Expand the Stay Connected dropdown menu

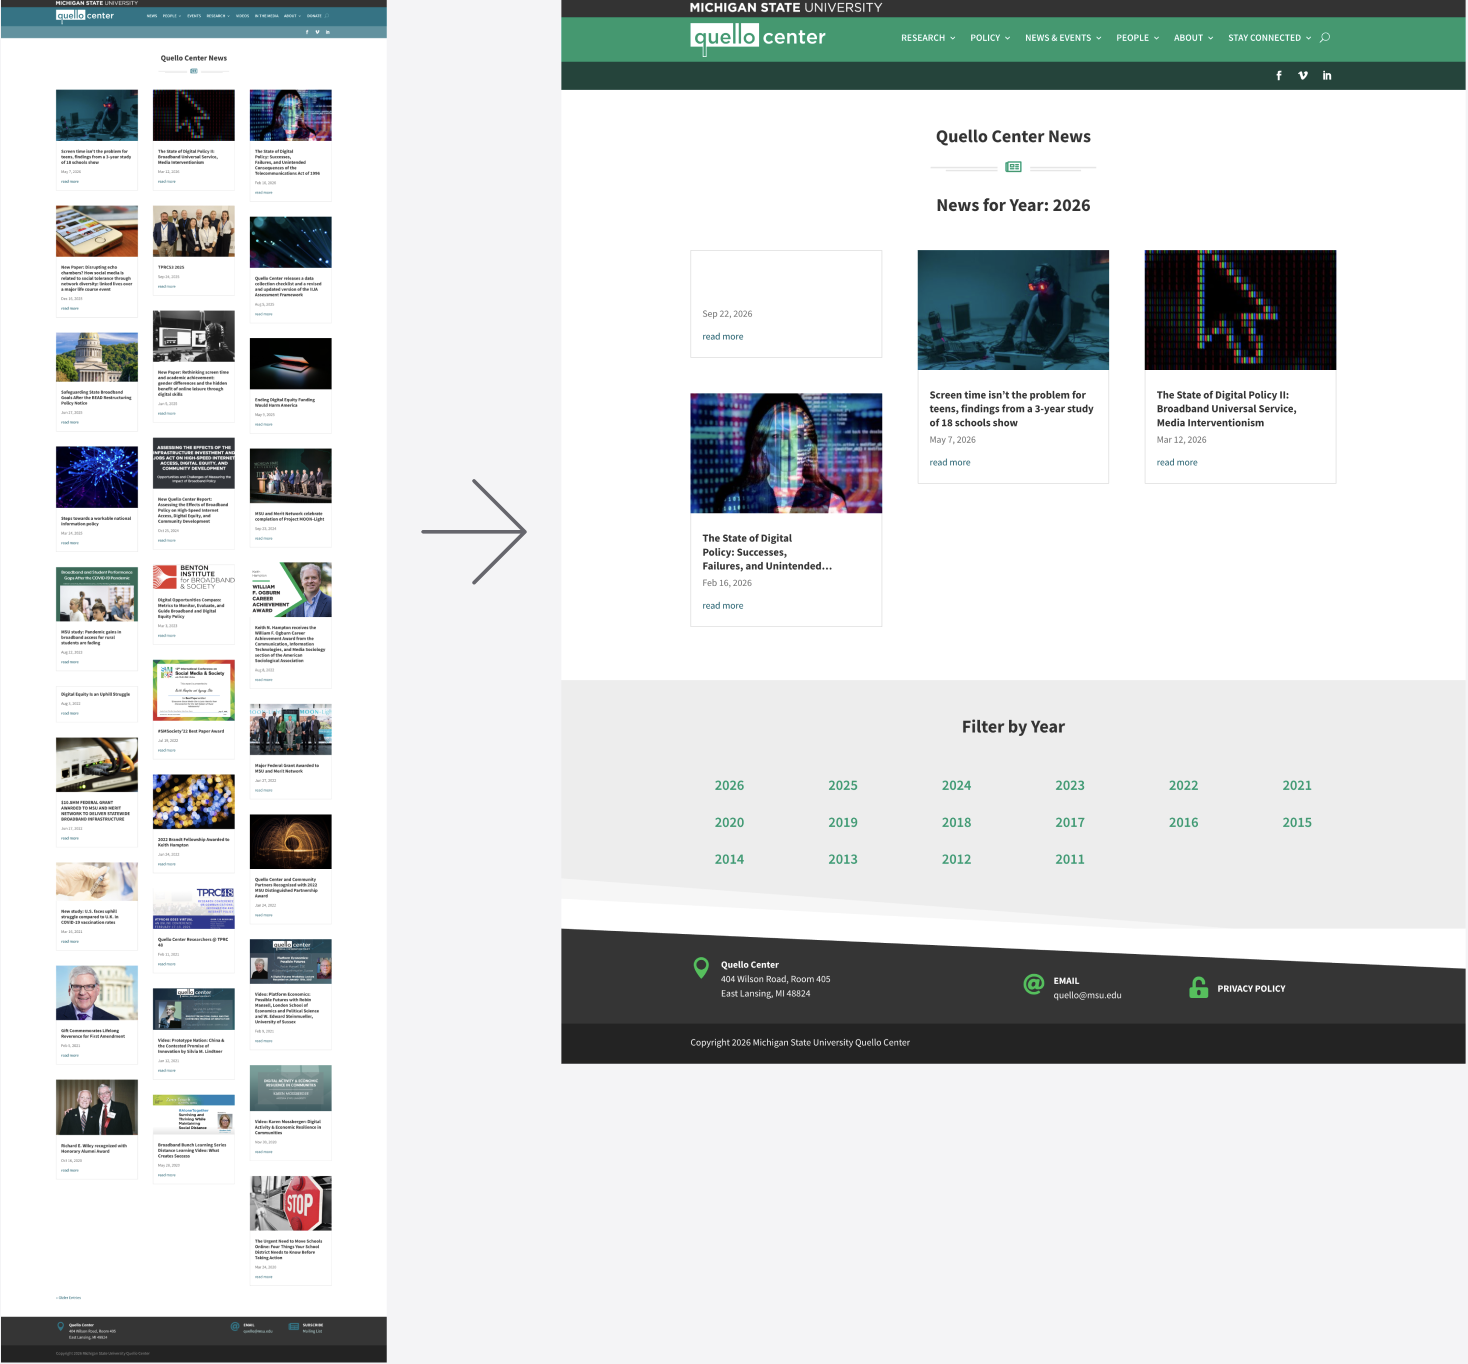pyautogui.click(x=1270, y=38)
